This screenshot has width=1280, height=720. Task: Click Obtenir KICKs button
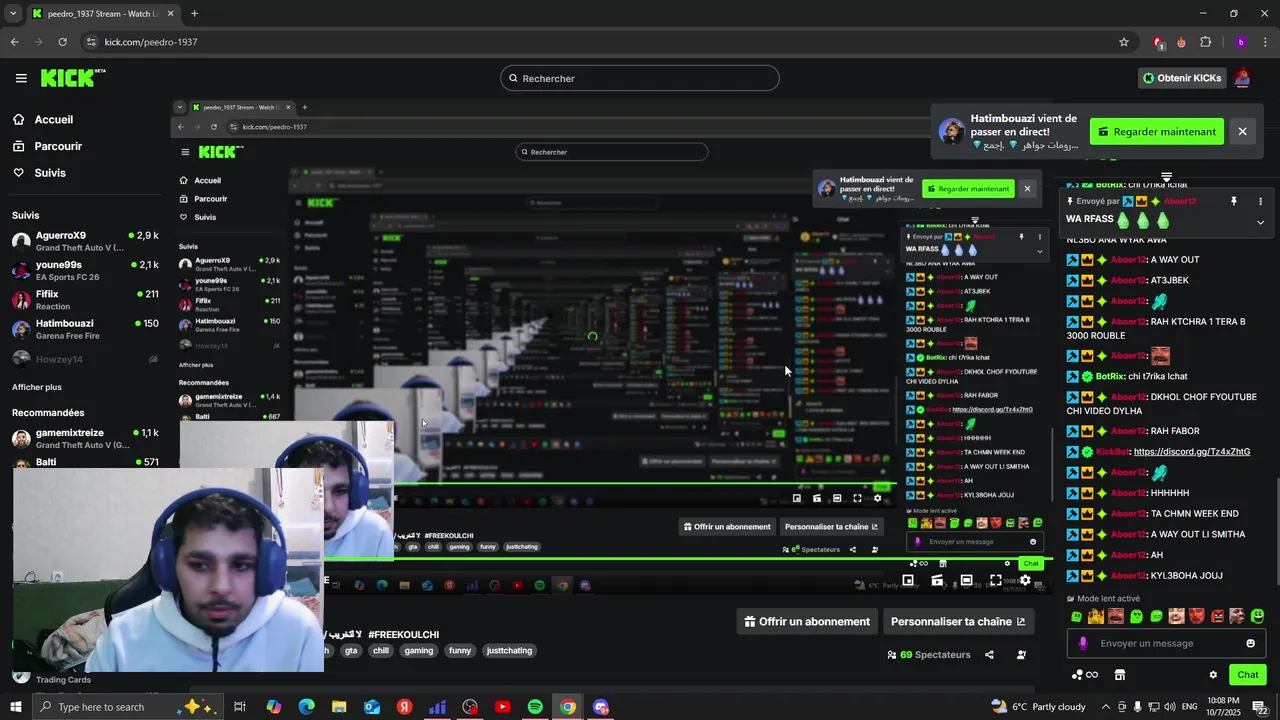pos(1182,78)
